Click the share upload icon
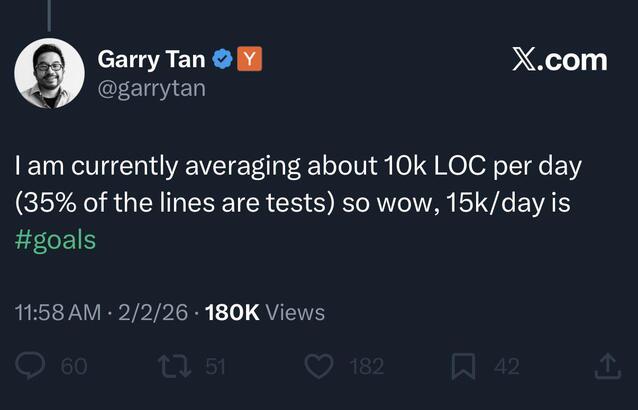The width and height of the screenshot is (638, 410). click(606, 367)
